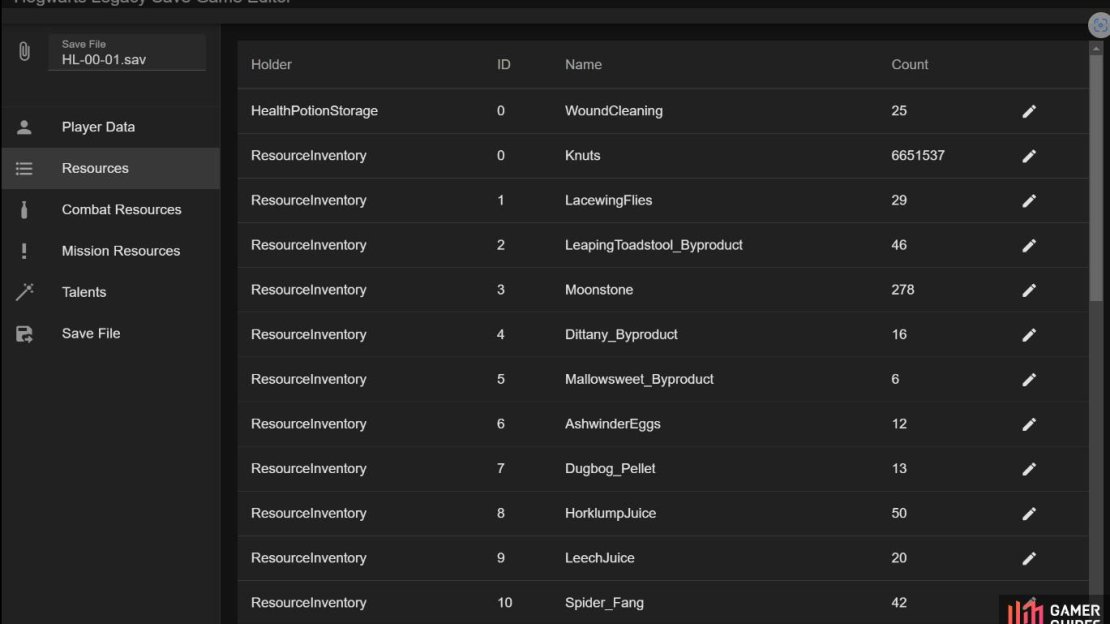Click the Player Data person icon
The image size is (1110, 624).
pyautogui.click(x=24, y=127)
